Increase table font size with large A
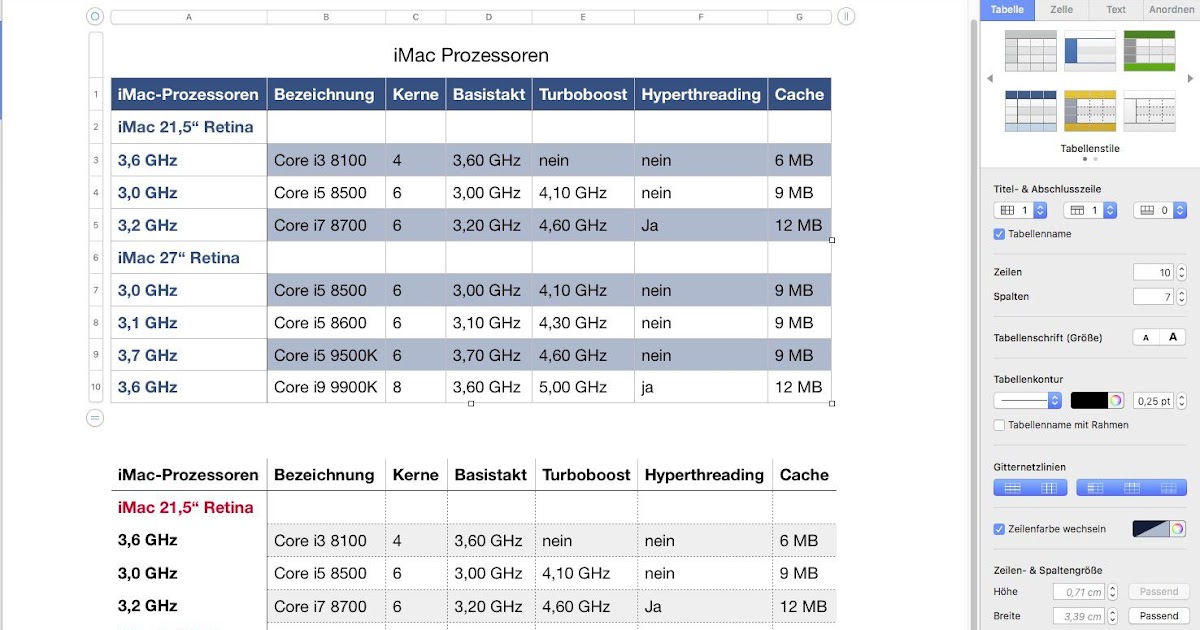1200x630 pixels. pyautogui.click(x=1173, y=338)
